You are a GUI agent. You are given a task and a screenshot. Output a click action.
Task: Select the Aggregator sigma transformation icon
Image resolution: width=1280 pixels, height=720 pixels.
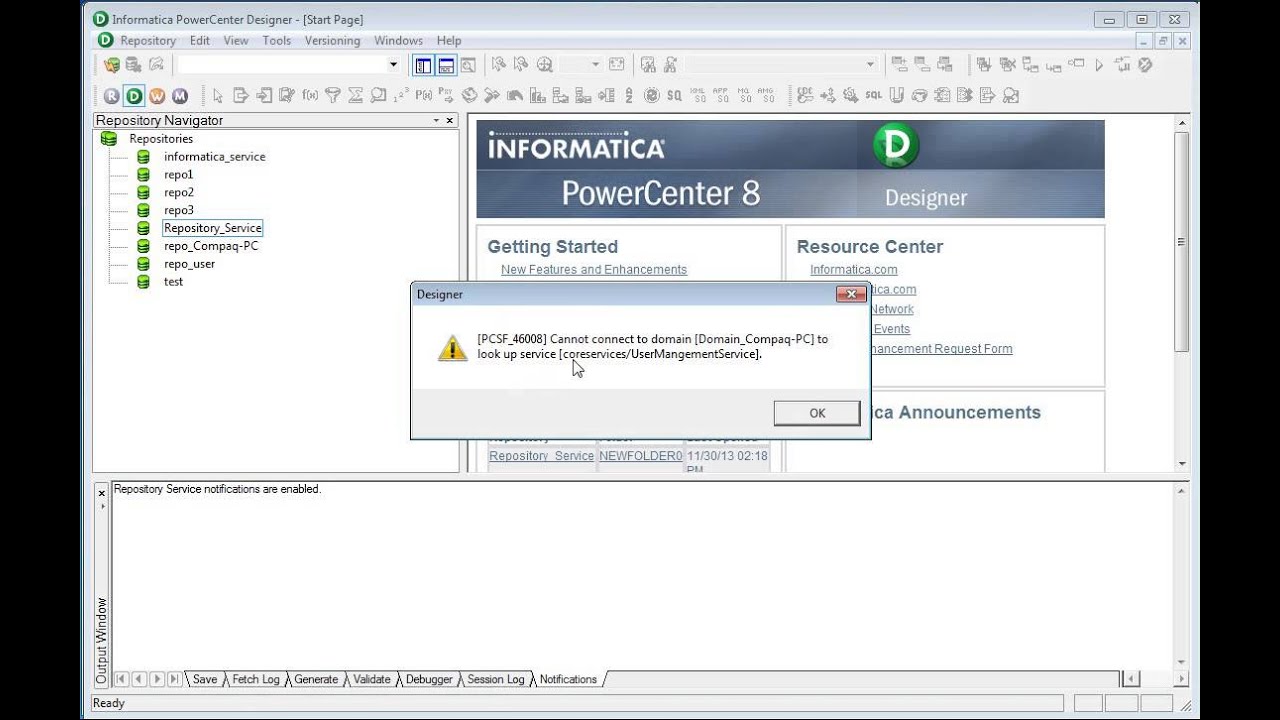[x=356, y=96]
